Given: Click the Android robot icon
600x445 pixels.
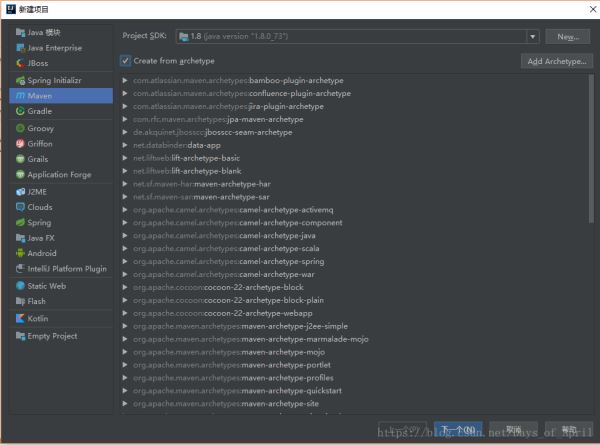Looking at the screenshot, I should click(20, 253).
